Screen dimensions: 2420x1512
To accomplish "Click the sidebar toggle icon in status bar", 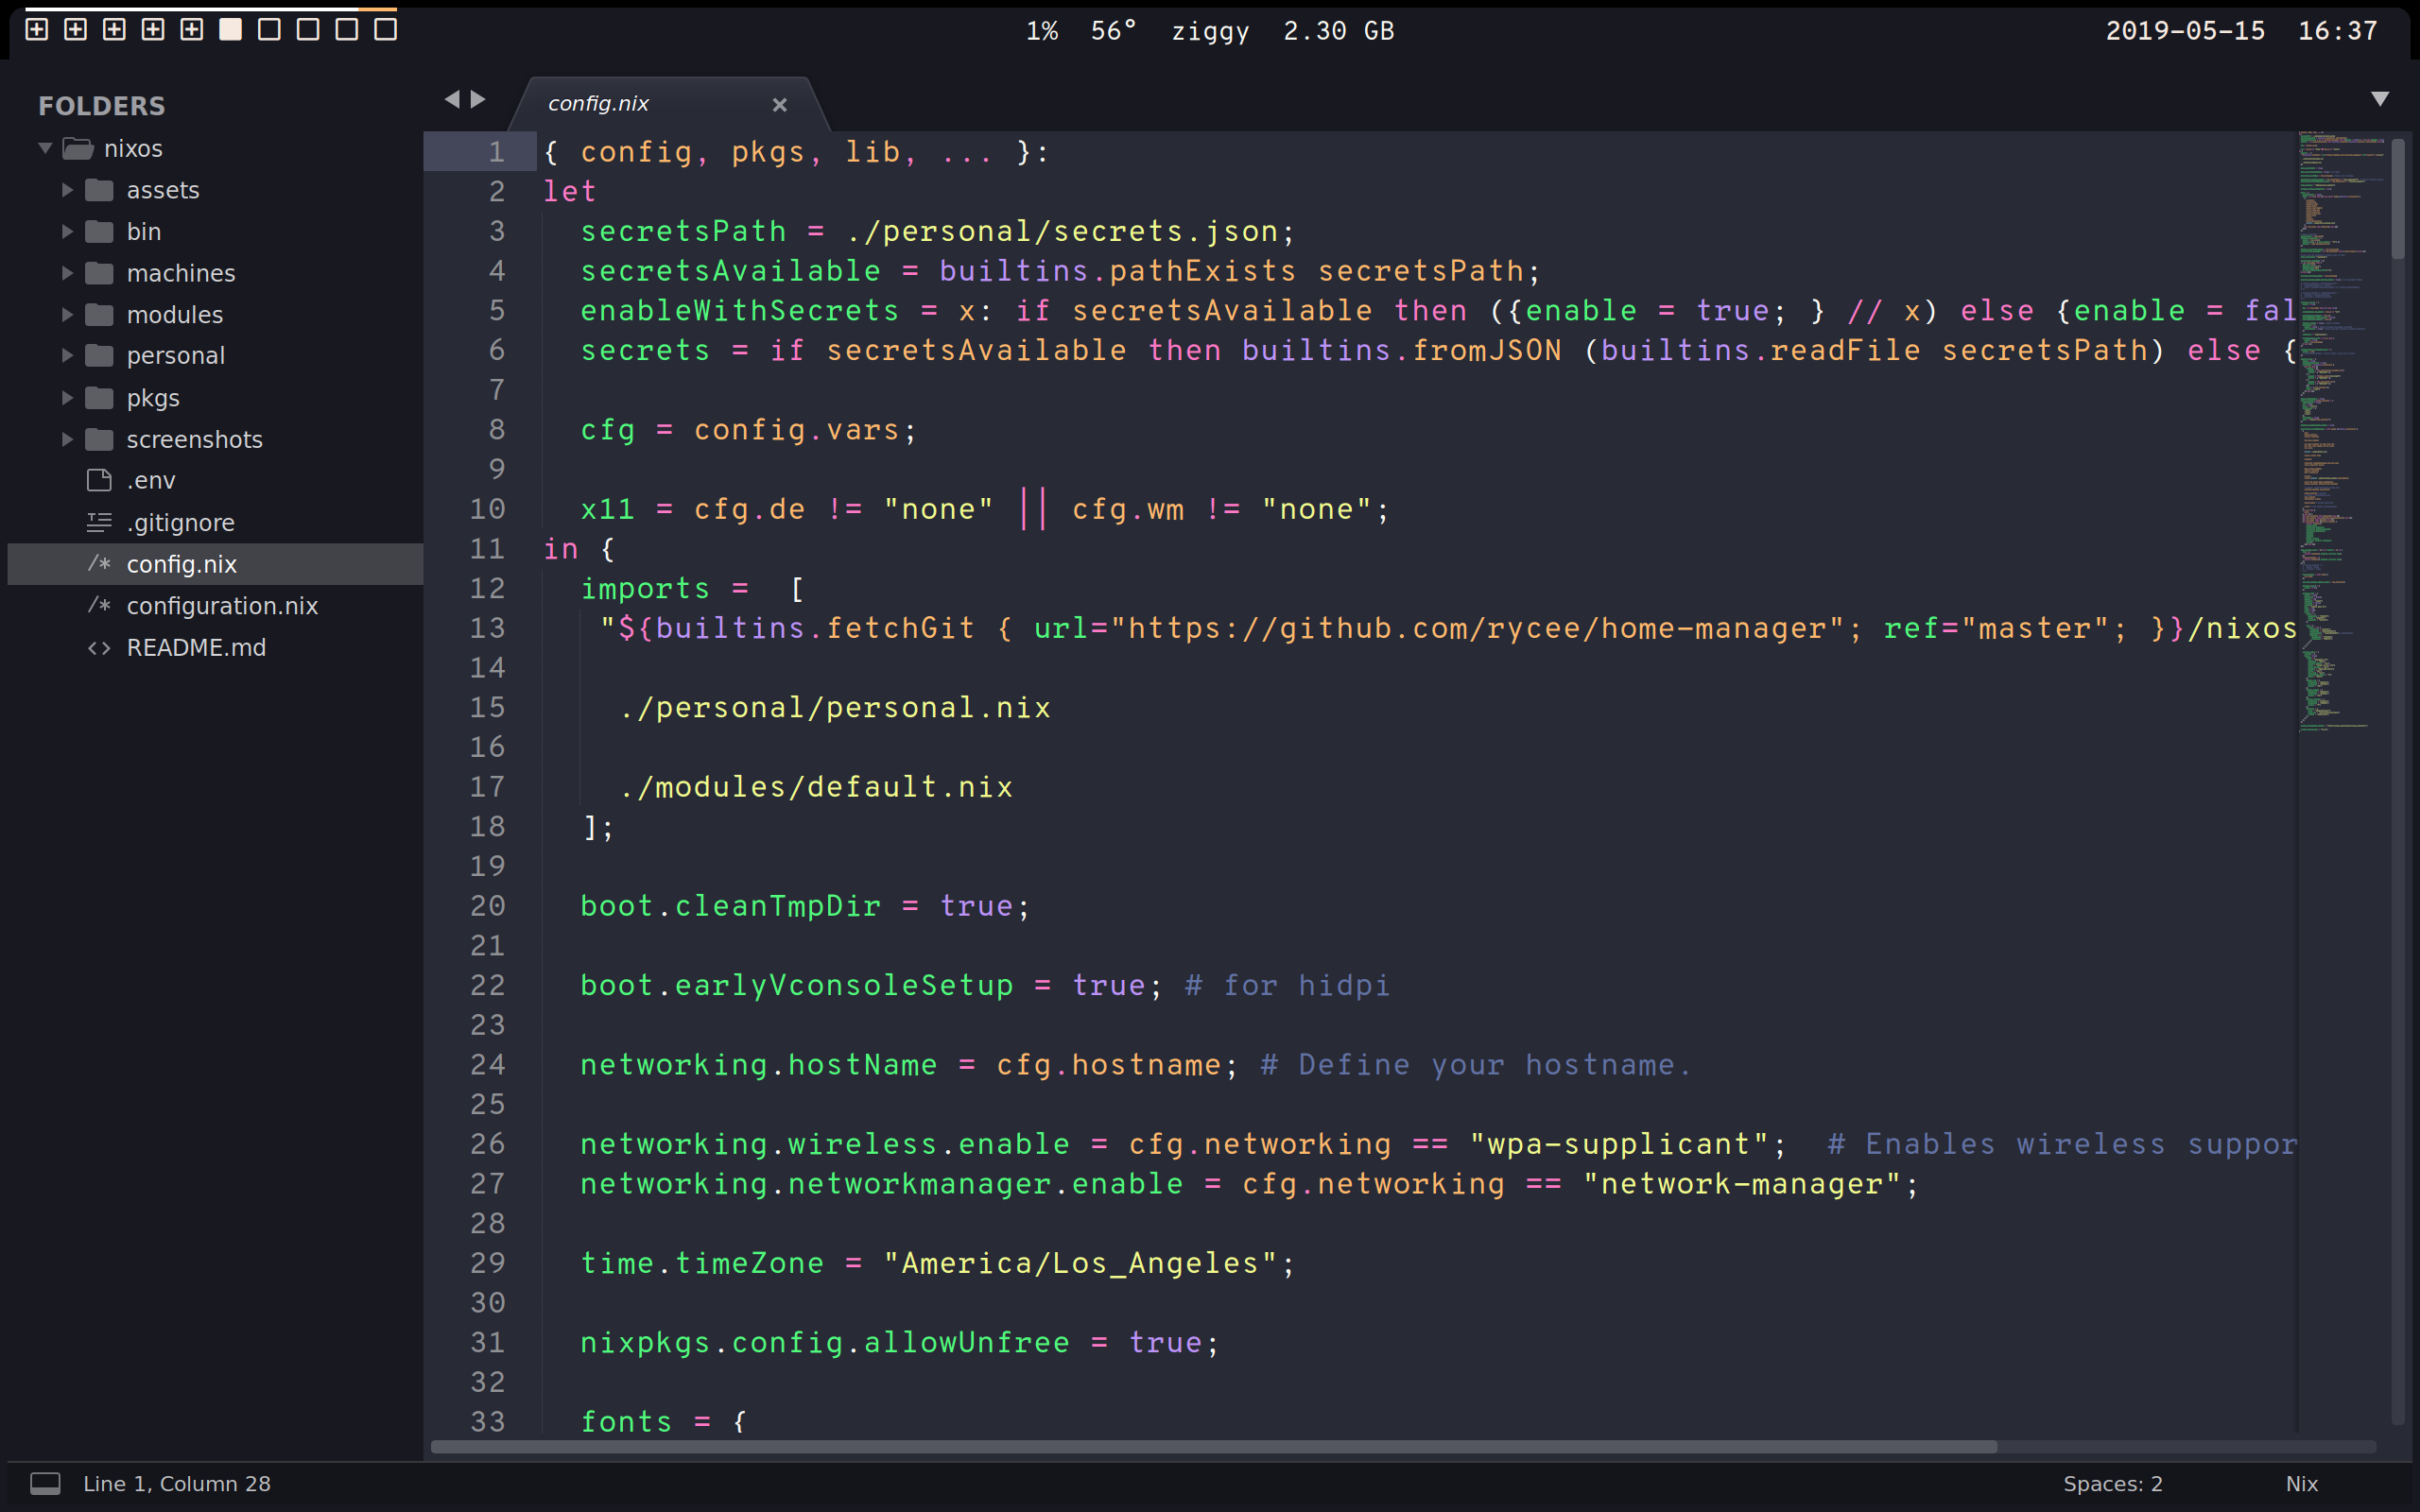I will pos(45,1483).
